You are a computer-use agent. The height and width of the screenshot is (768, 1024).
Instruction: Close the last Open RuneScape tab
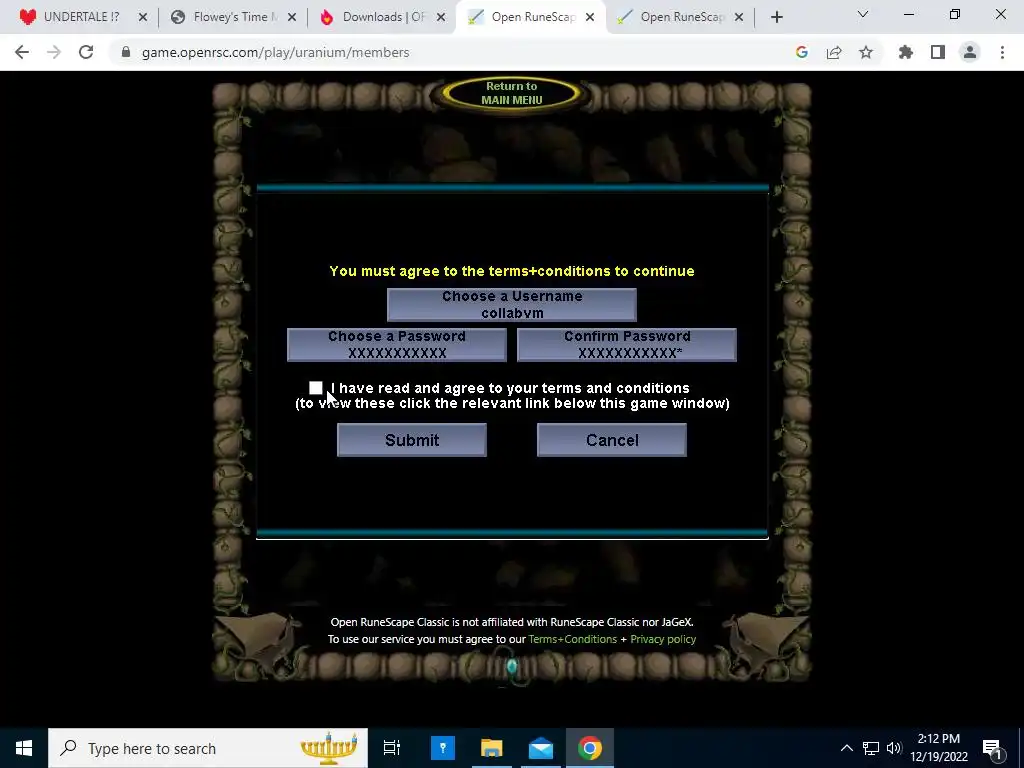coord(739,18)
